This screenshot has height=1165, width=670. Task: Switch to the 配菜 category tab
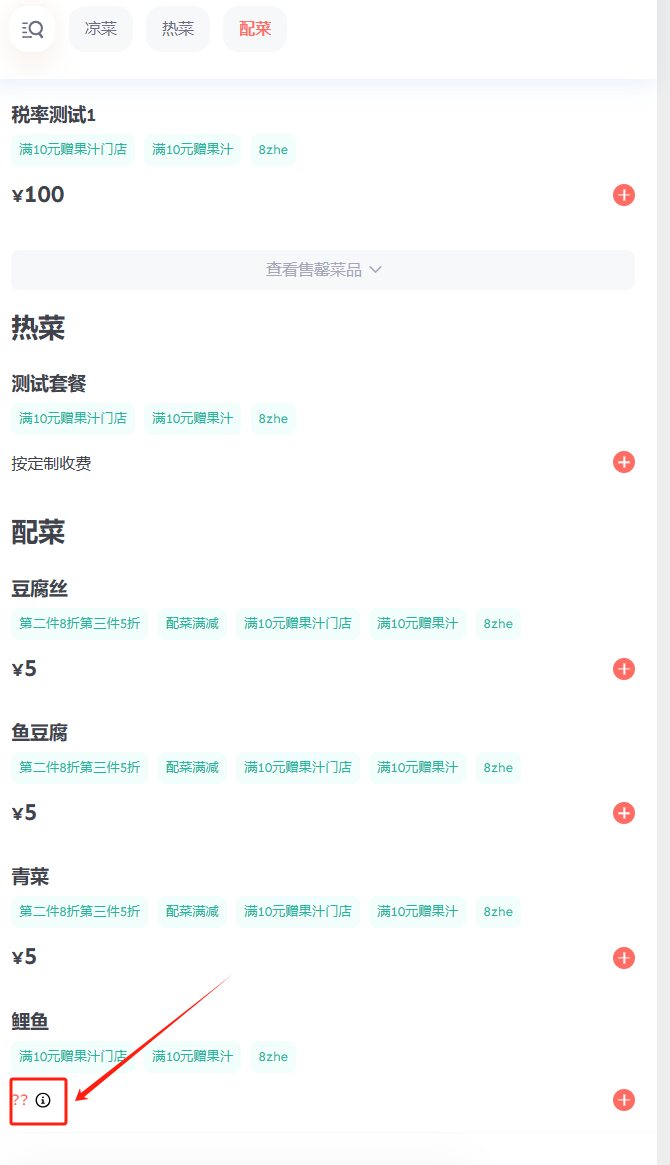point(255,29)
